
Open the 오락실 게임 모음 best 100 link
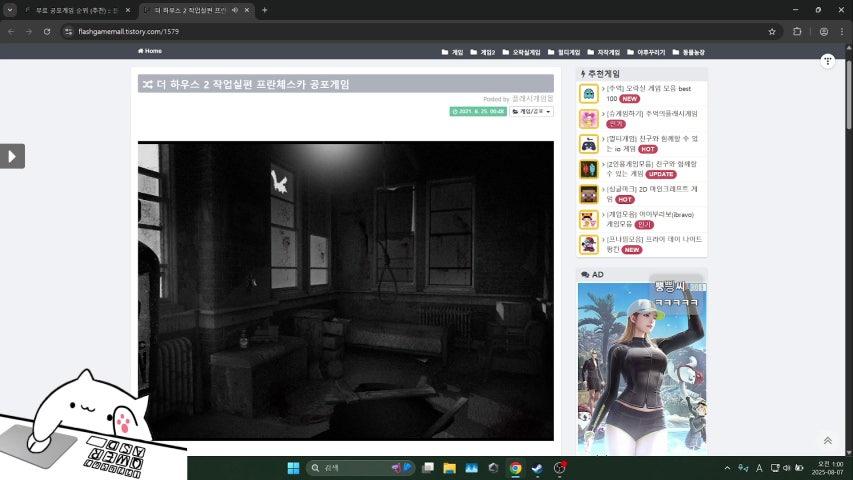[648, 93]
